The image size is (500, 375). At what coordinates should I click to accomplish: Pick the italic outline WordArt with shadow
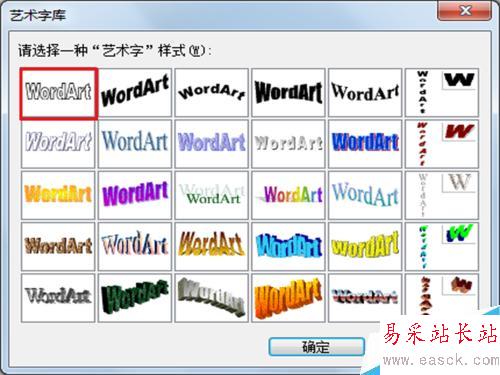[x=58, y=144]
